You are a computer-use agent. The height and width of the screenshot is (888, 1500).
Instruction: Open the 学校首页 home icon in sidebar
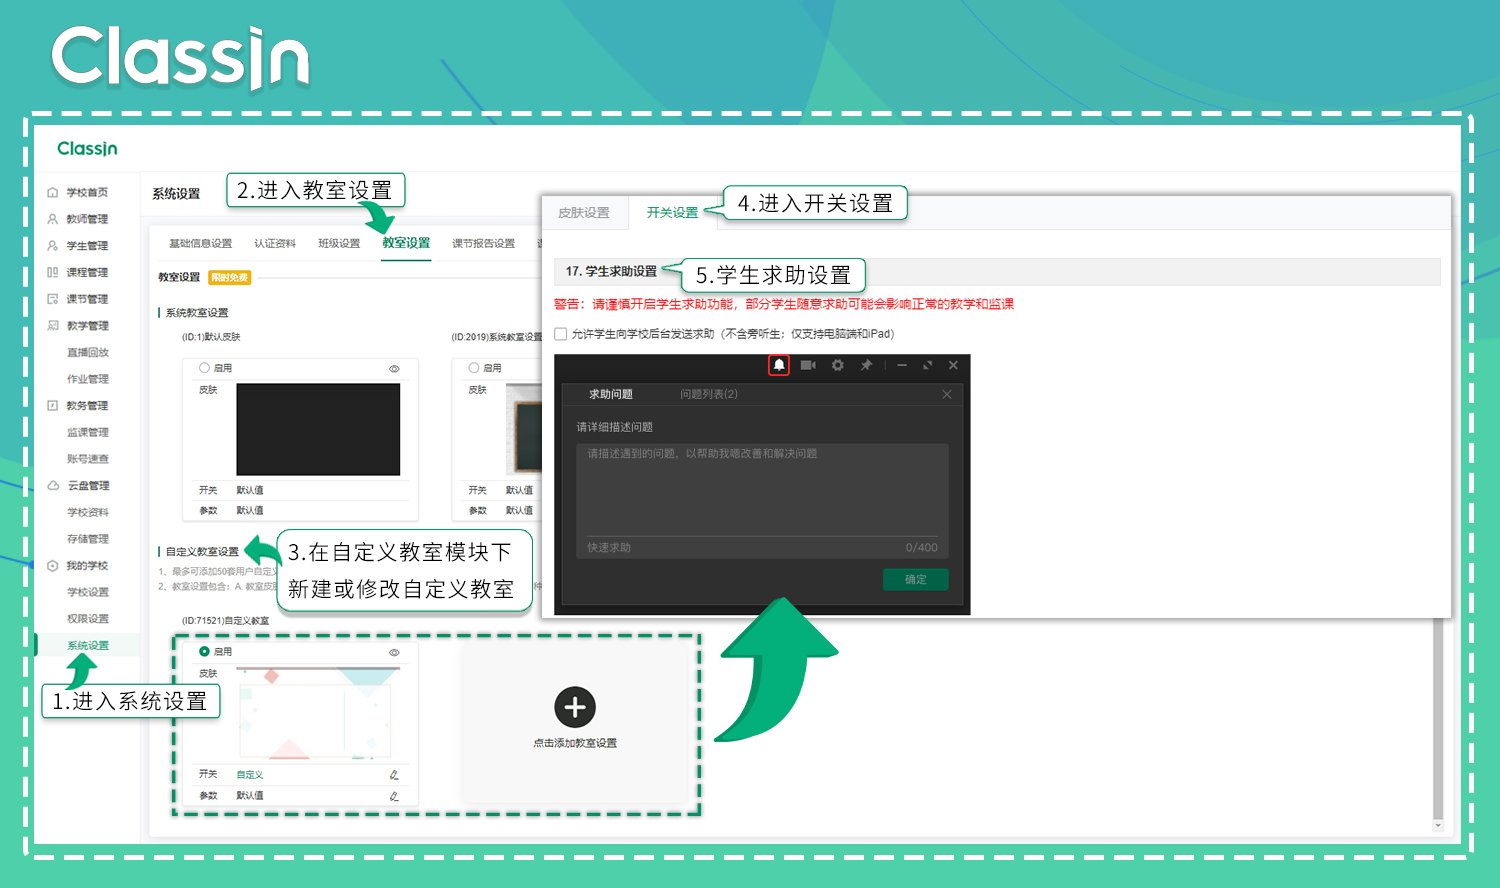52,192
